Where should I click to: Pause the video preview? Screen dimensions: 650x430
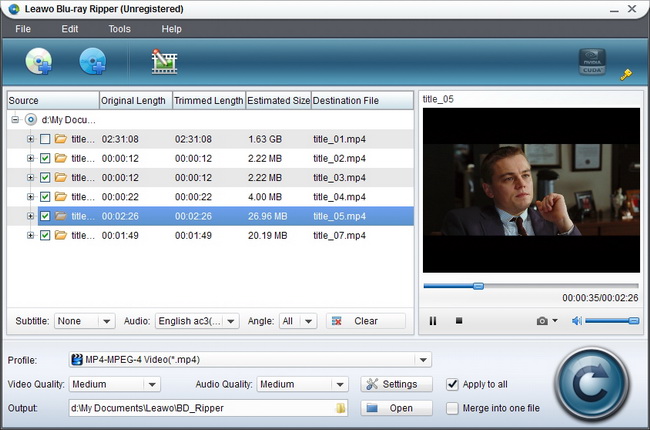coord(433,321)
